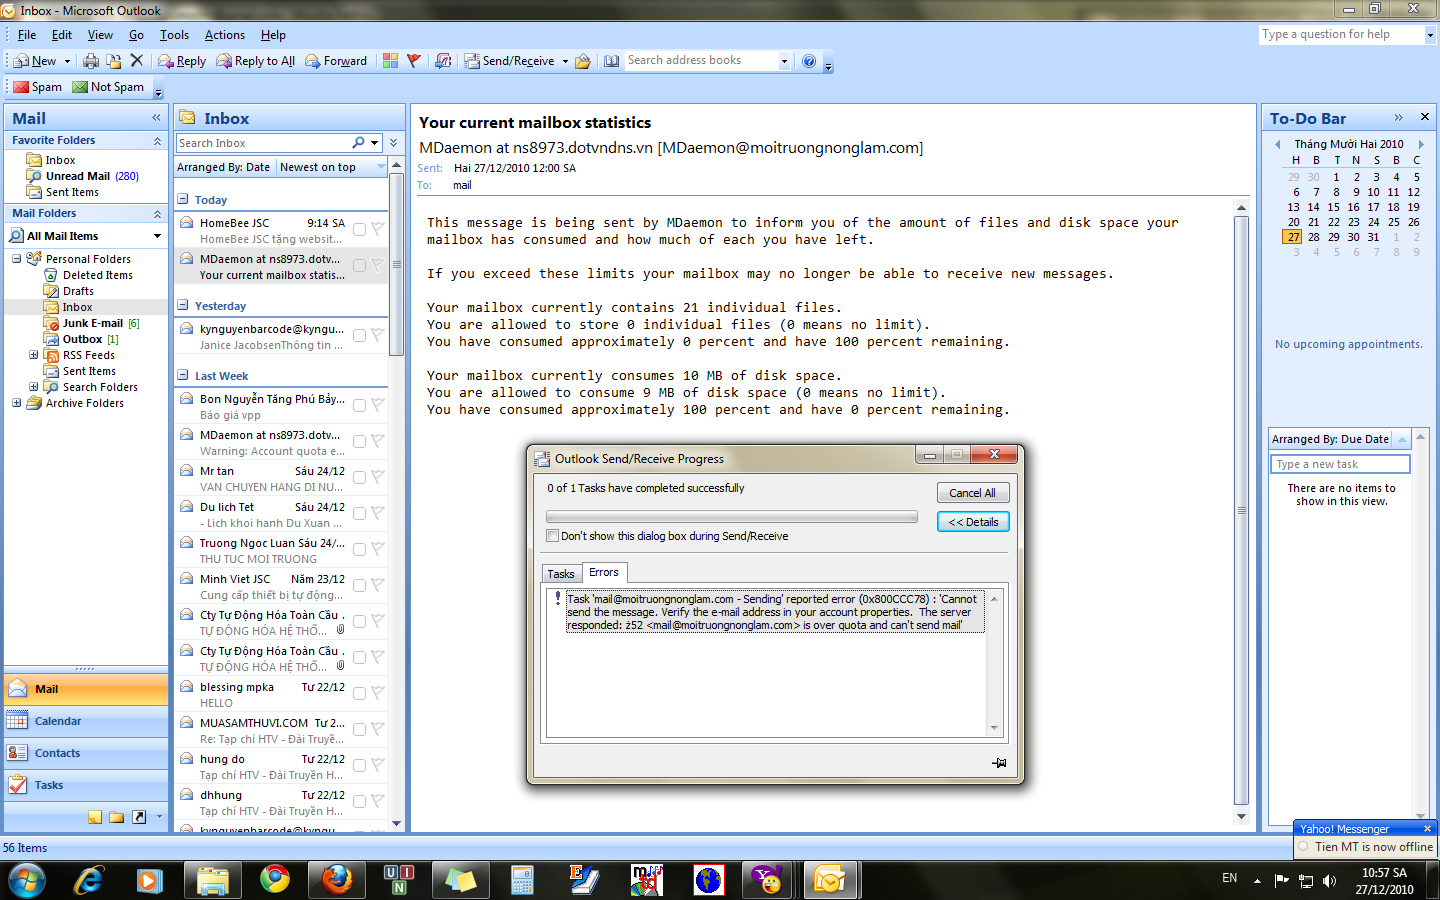
Task: Switch to Calendar in navigation pane
Action: (86, 721)
